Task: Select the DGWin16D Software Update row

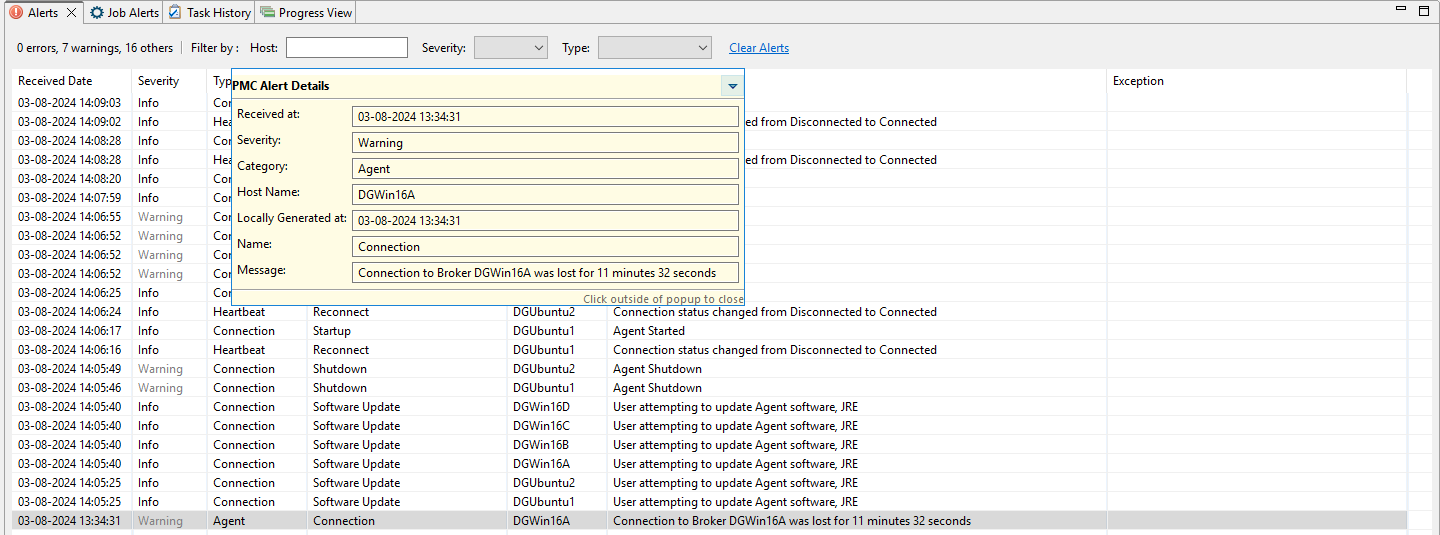Action: (648, 407)
